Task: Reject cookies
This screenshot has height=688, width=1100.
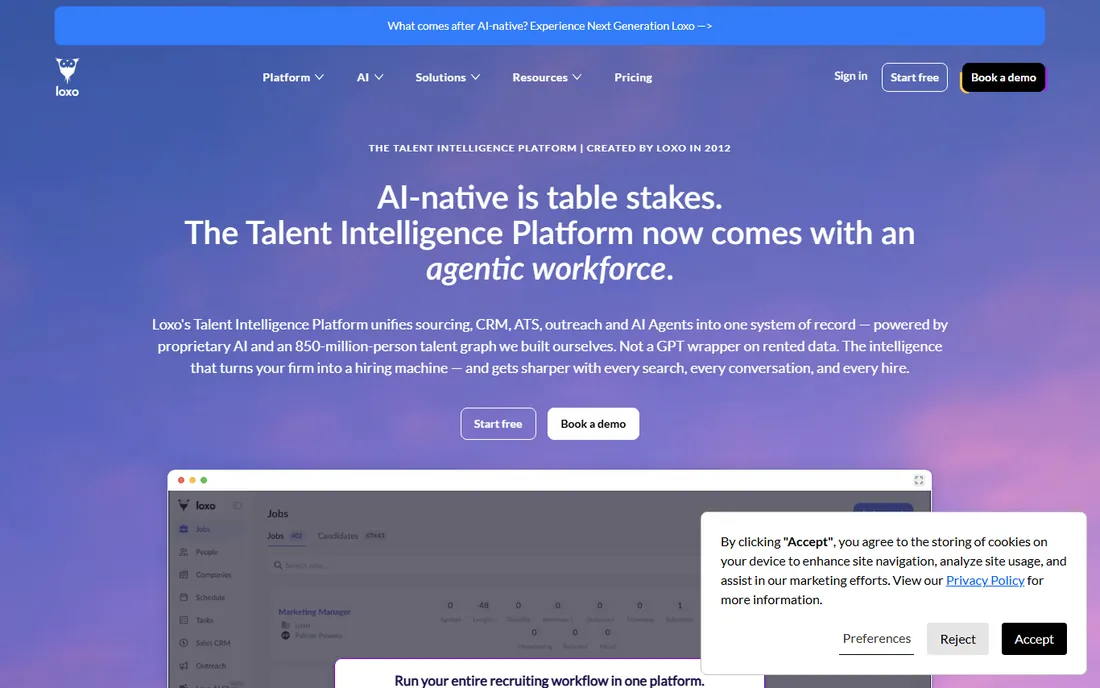Action: coord(958,639)
